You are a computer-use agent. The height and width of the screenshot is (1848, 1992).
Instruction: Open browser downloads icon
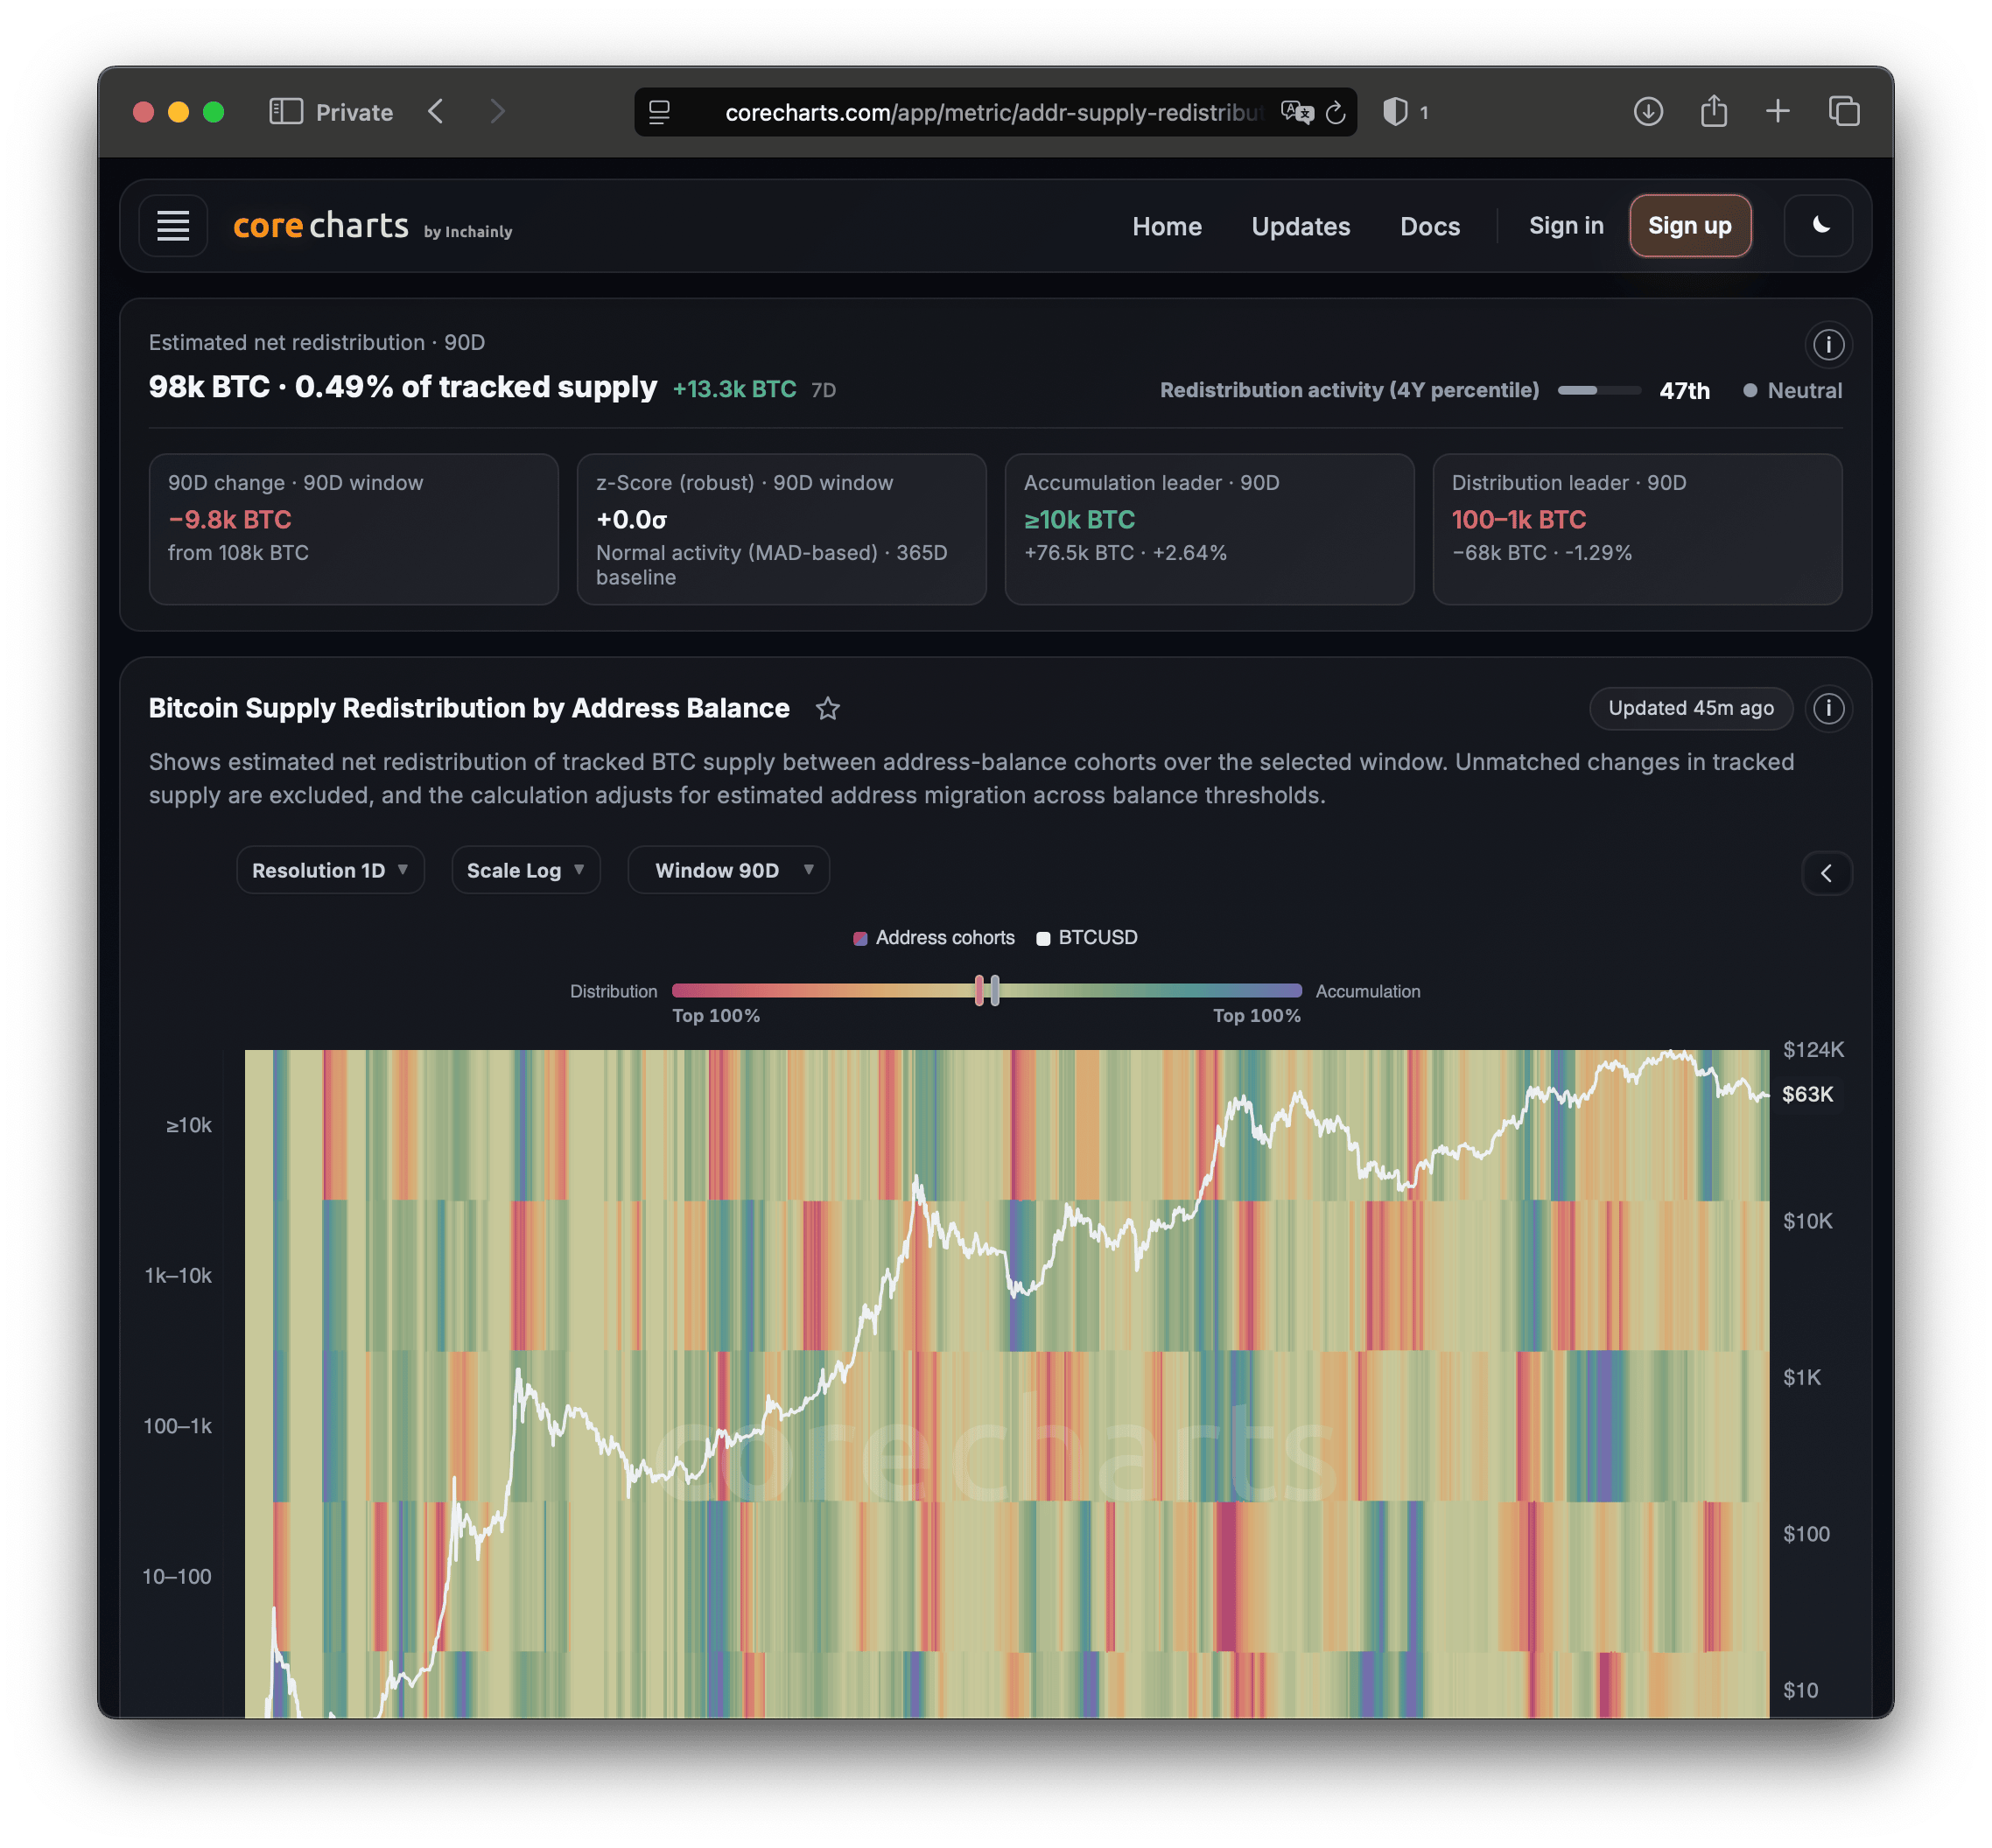(1648, 112)
